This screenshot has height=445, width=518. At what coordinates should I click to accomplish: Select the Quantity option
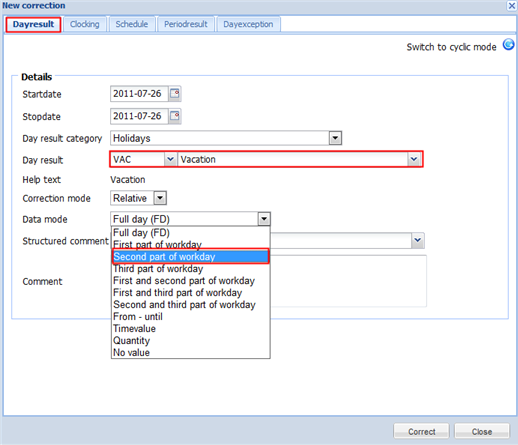coord(190,340)
